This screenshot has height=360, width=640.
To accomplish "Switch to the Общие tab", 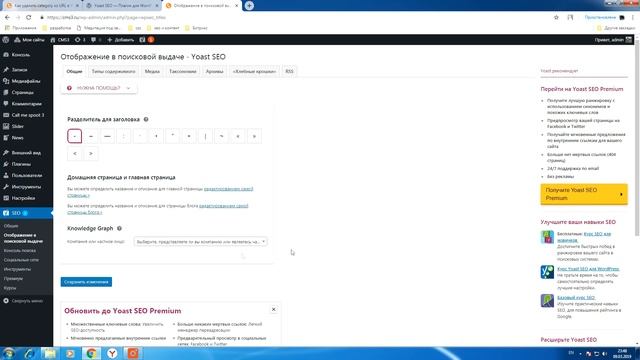I will tap(74, 71).
